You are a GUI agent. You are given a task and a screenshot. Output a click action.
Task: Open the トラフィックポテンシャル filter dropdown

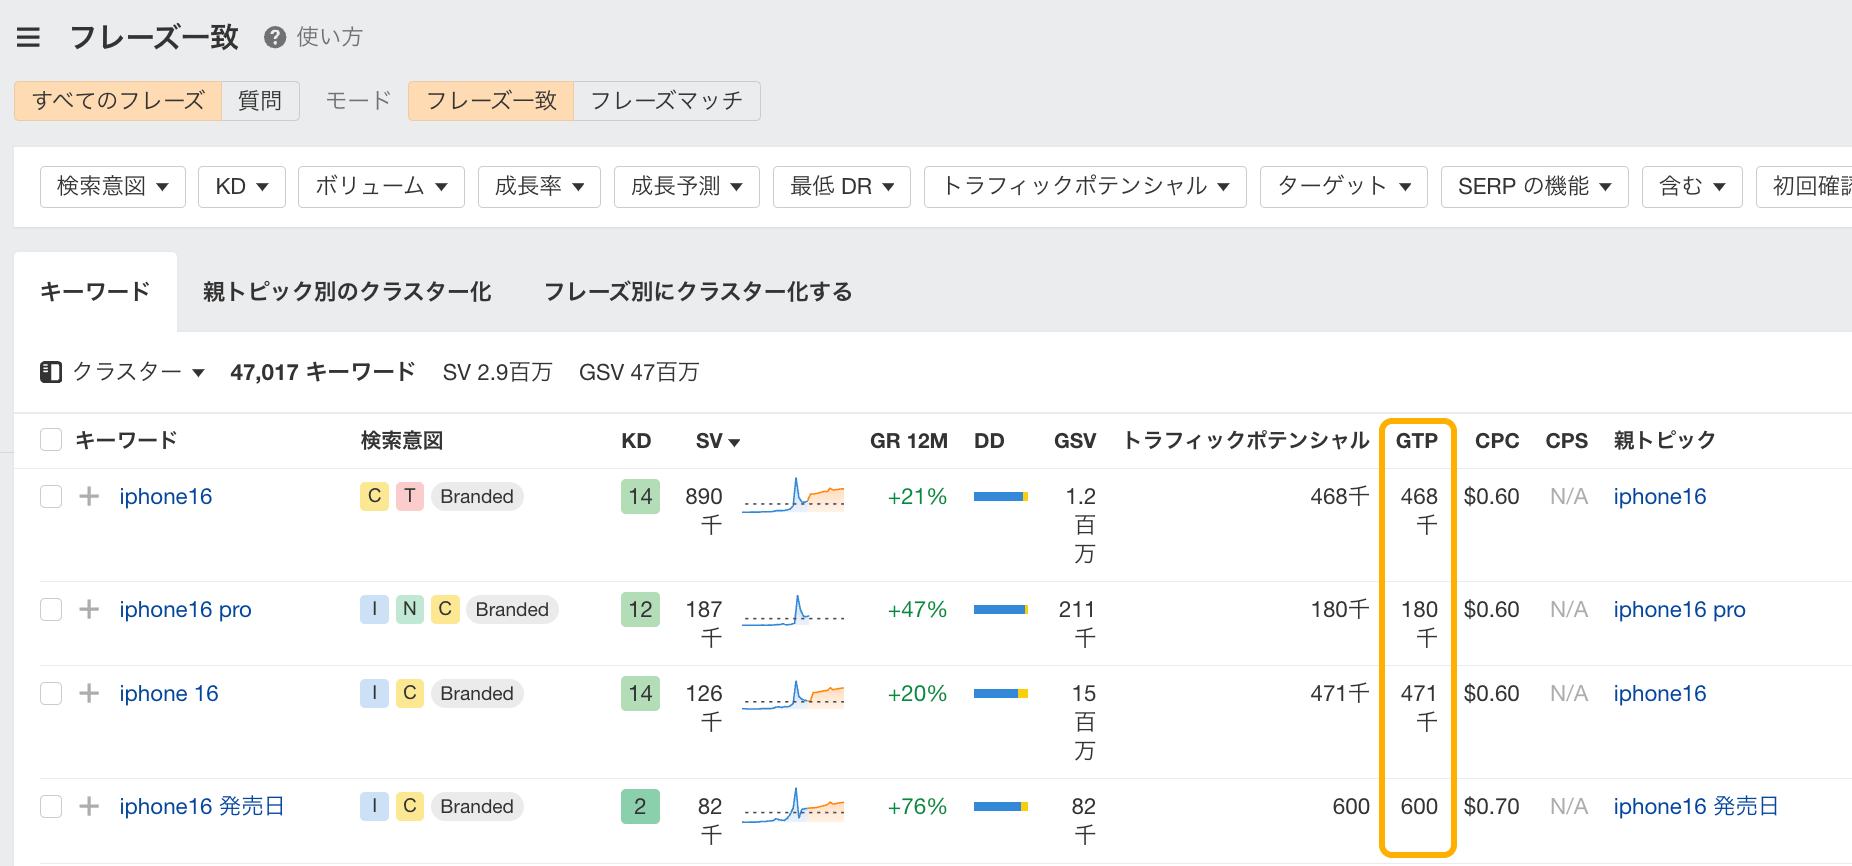[x=1085, y=187]
